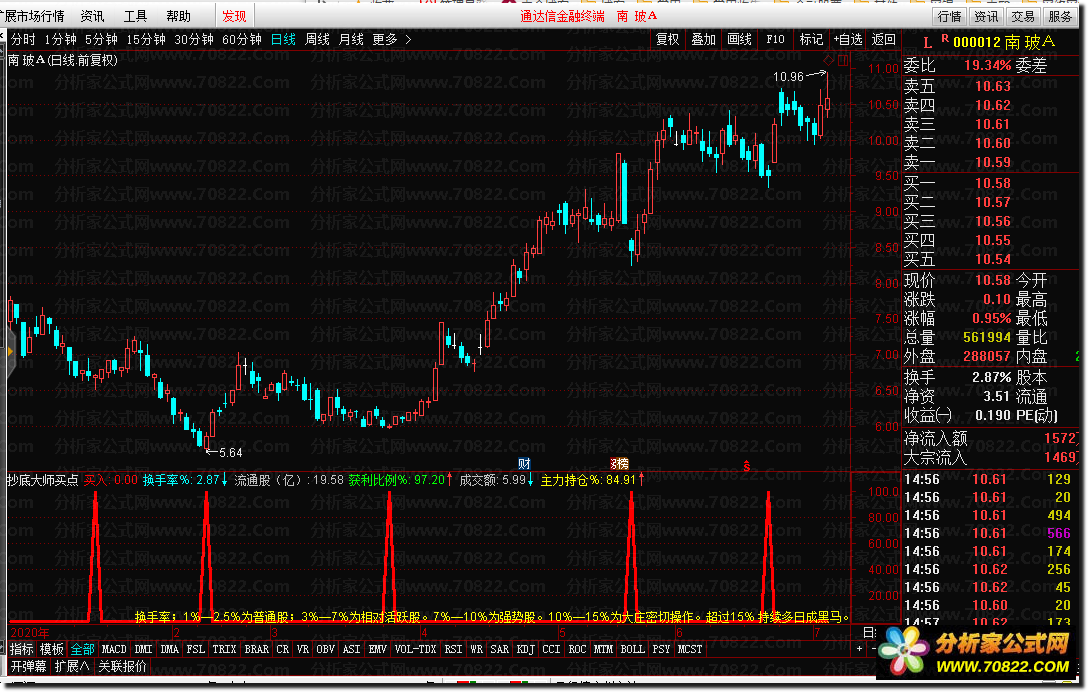Choose the FSL indicator
This screenshot has height=692, width=1089.
pos(196,649)
